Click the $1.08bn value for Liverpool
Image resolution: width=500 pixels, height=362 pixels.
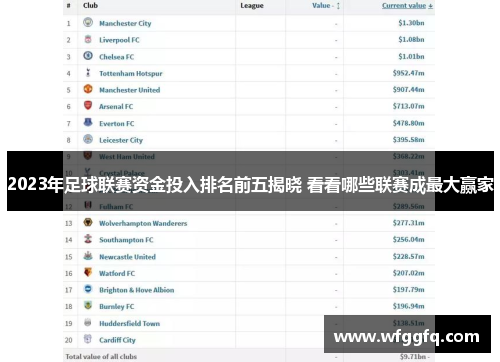pyautogui.click(x=411, y=39)
